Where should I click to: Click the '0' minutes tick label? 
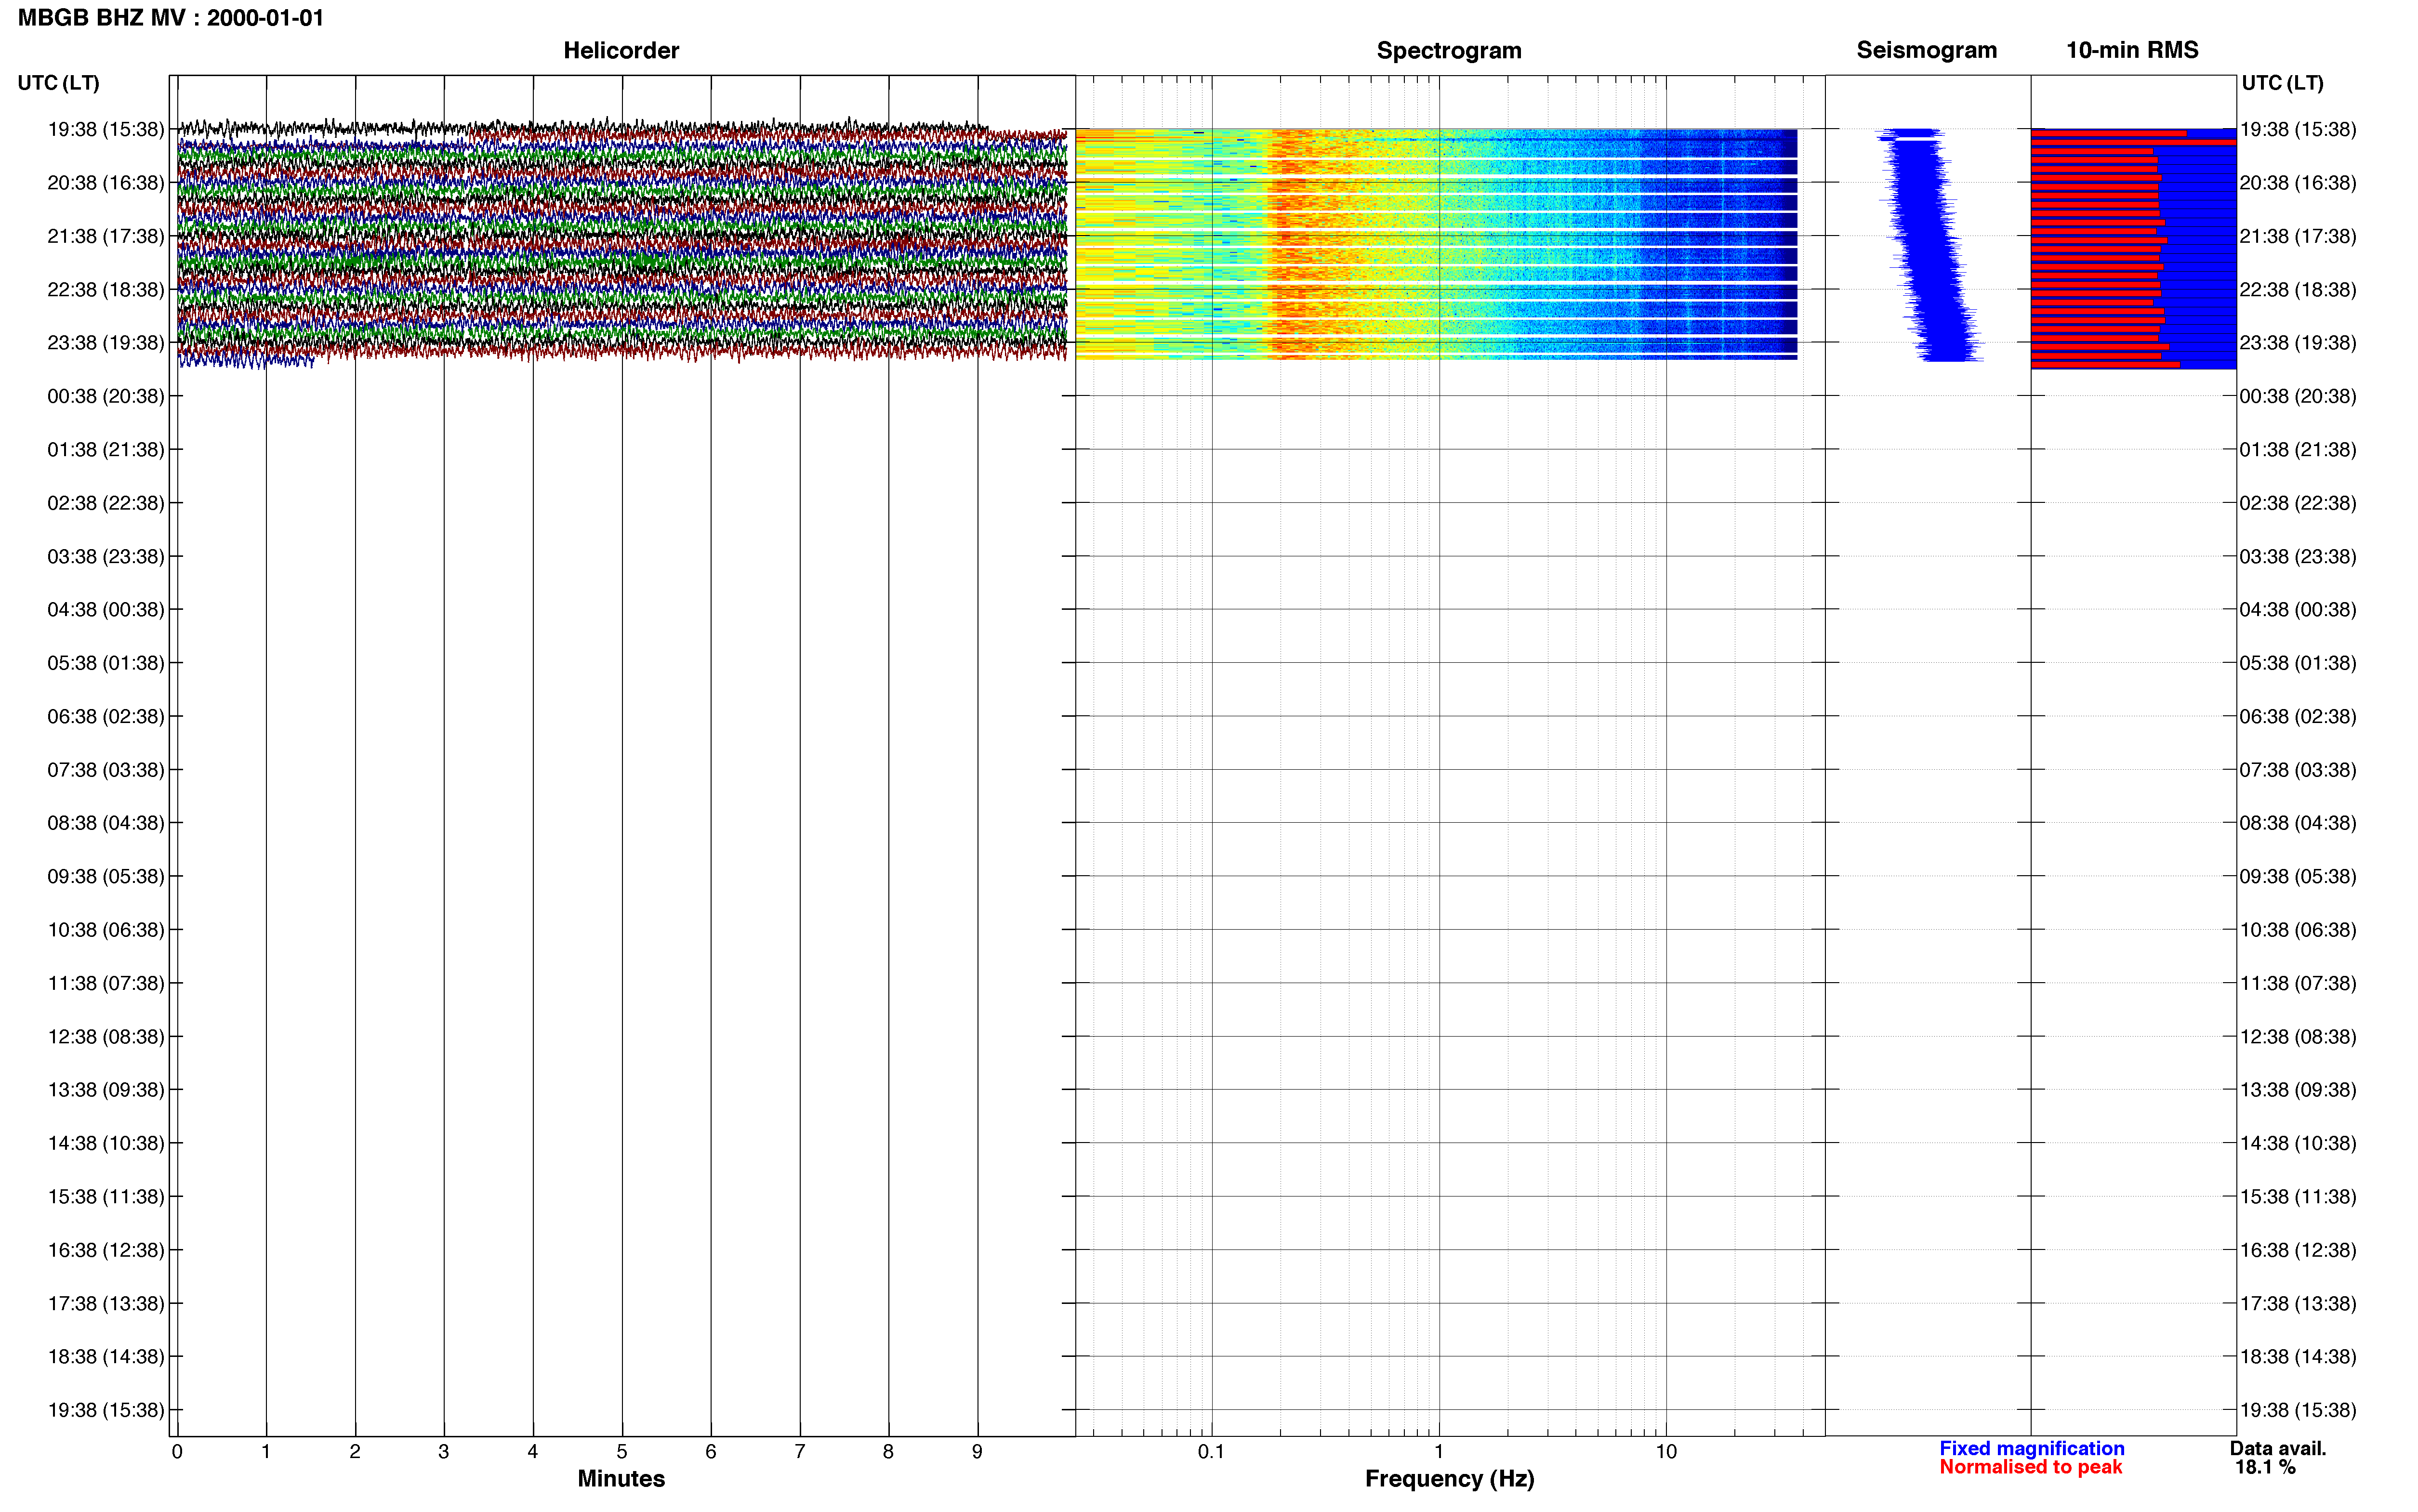pyautogui.click(x=177, y=1452)
